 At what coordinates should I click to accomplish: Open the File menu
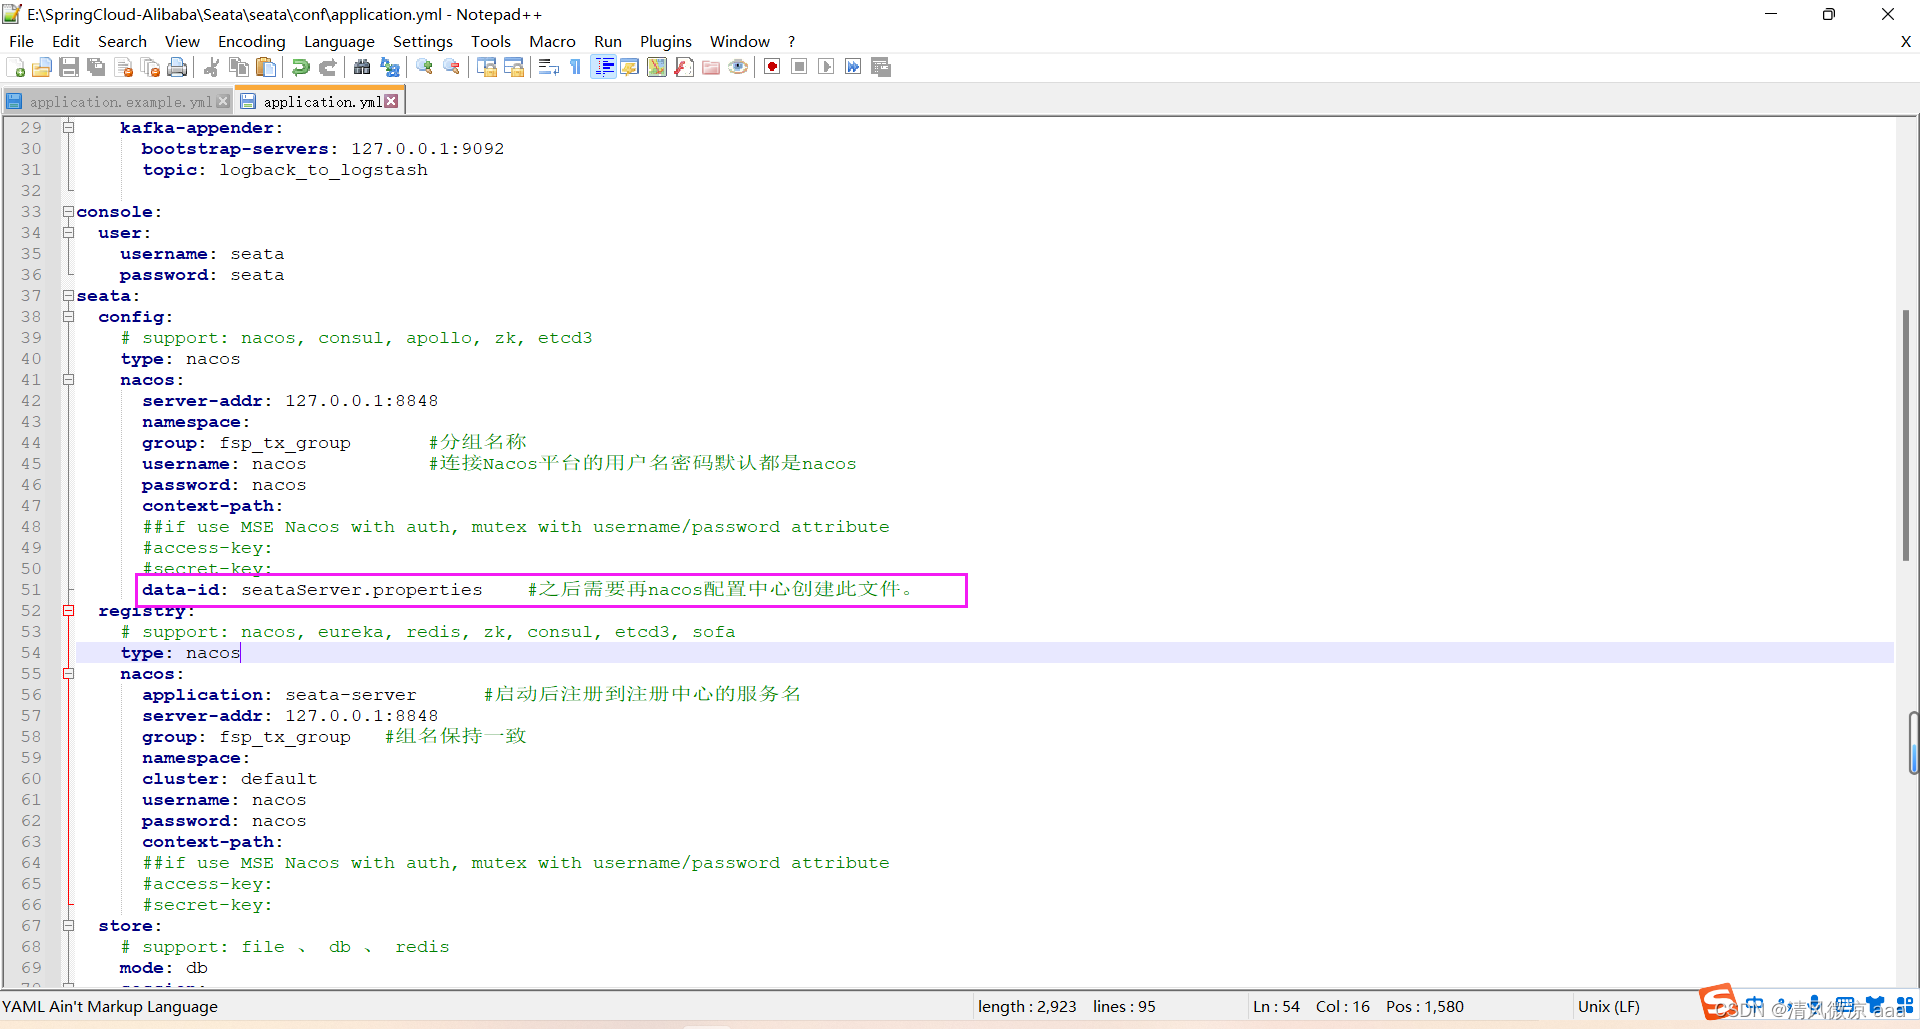pos(21,41)
